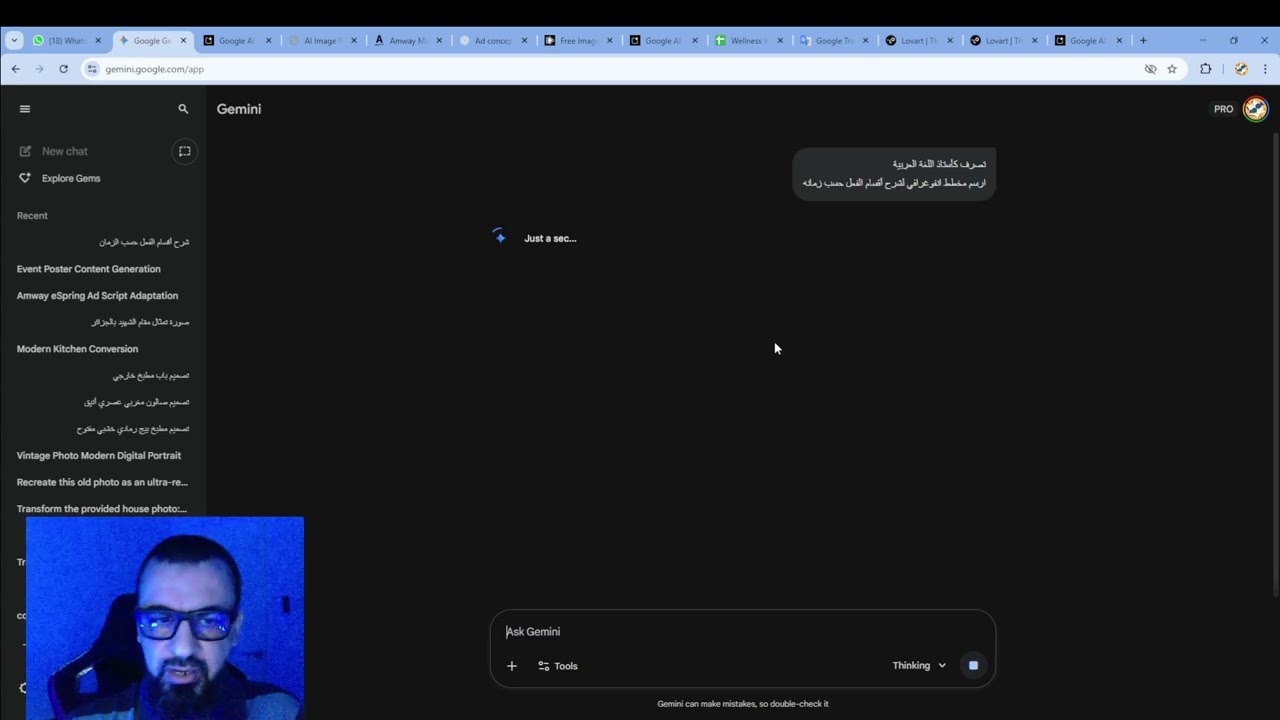Click the 'Just a sec...' status text
This screenshot has height=720, width=1280.
pos(550,239)
